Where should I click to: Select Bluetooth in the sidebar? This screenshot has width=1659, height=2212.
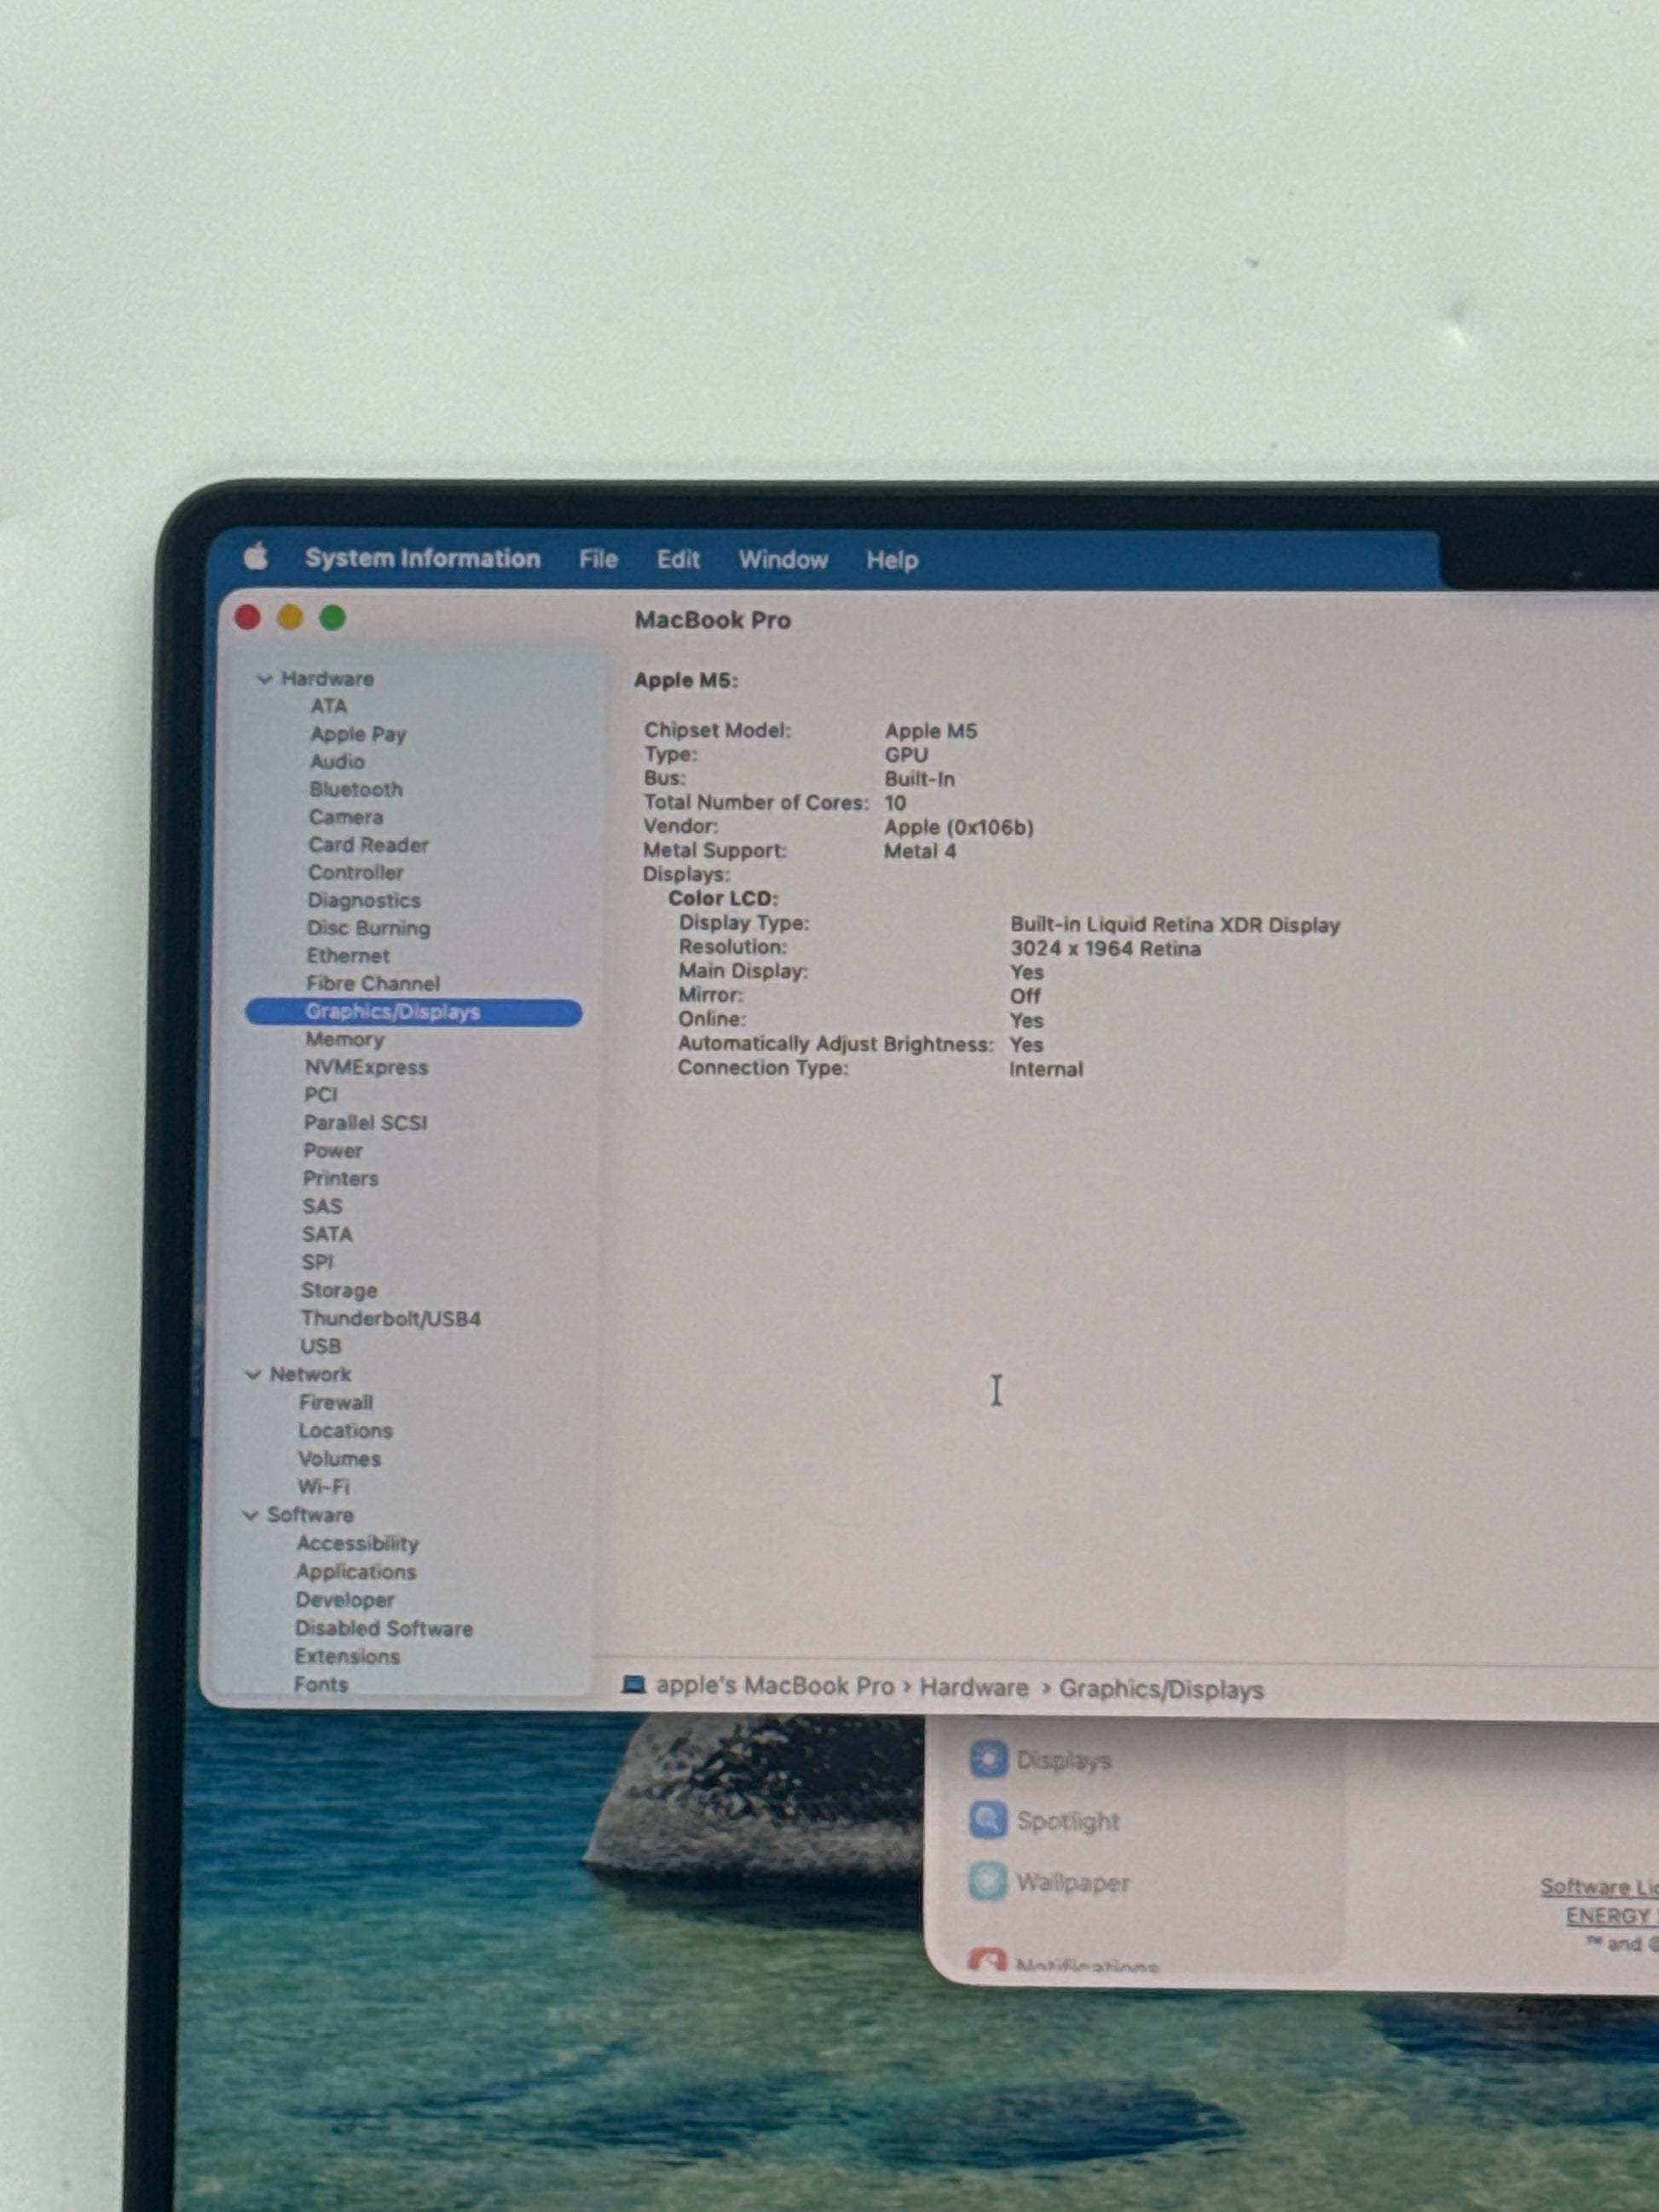click(x=356, y=789)
